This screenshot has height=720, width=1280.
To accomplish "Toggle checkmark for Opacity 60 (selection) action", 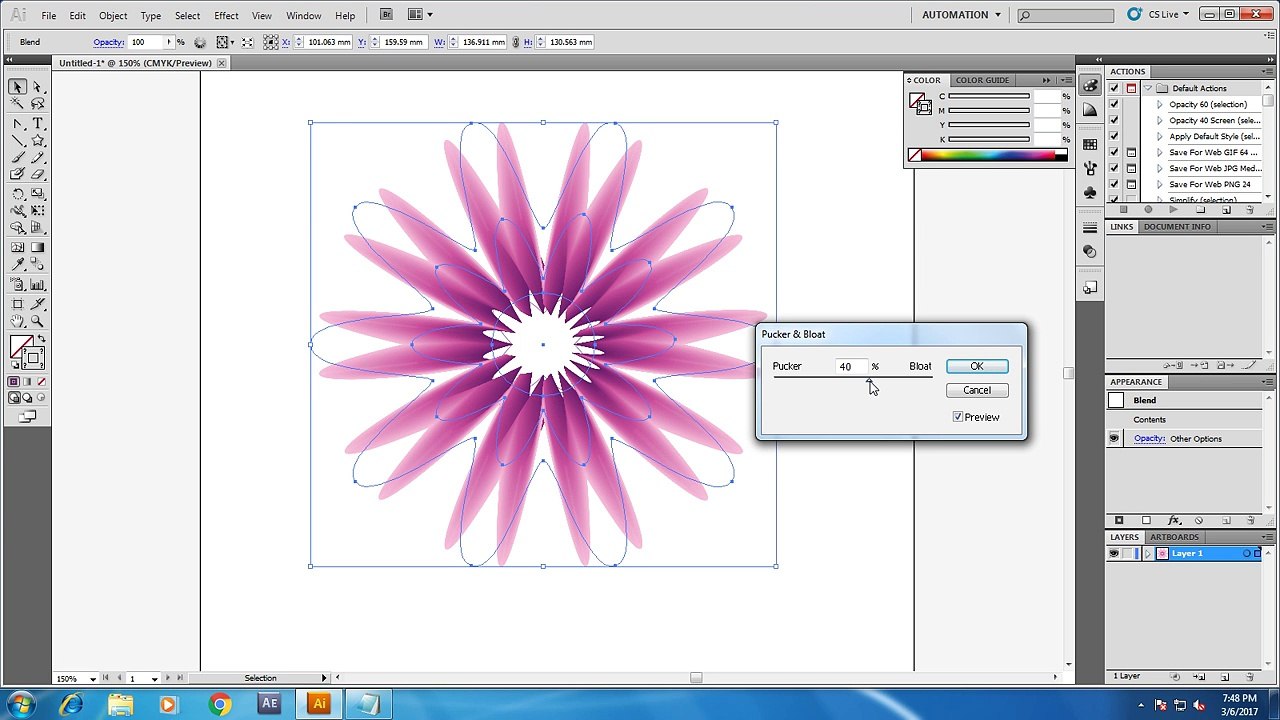I will coord(1114,104).
